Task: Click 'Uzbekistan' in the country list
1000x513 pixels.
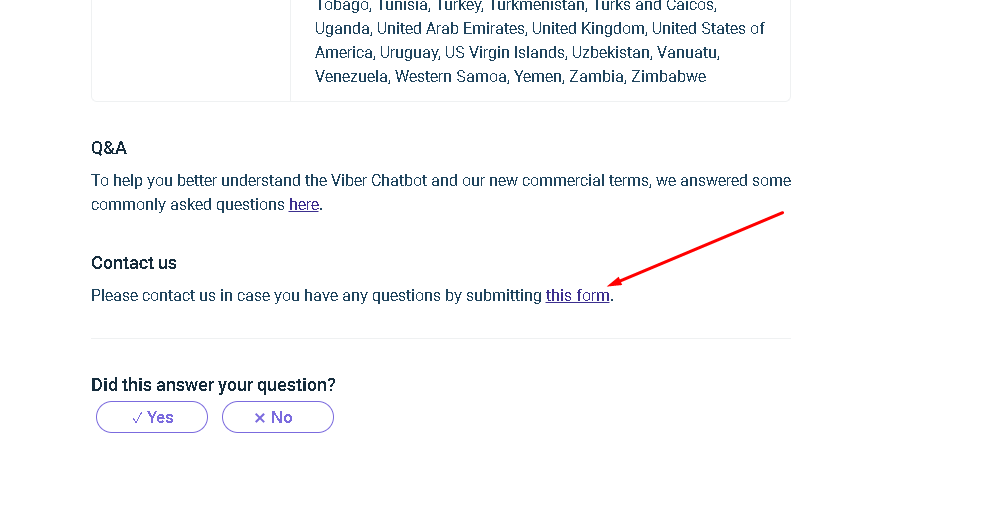Action: click(x=611, y=52)
